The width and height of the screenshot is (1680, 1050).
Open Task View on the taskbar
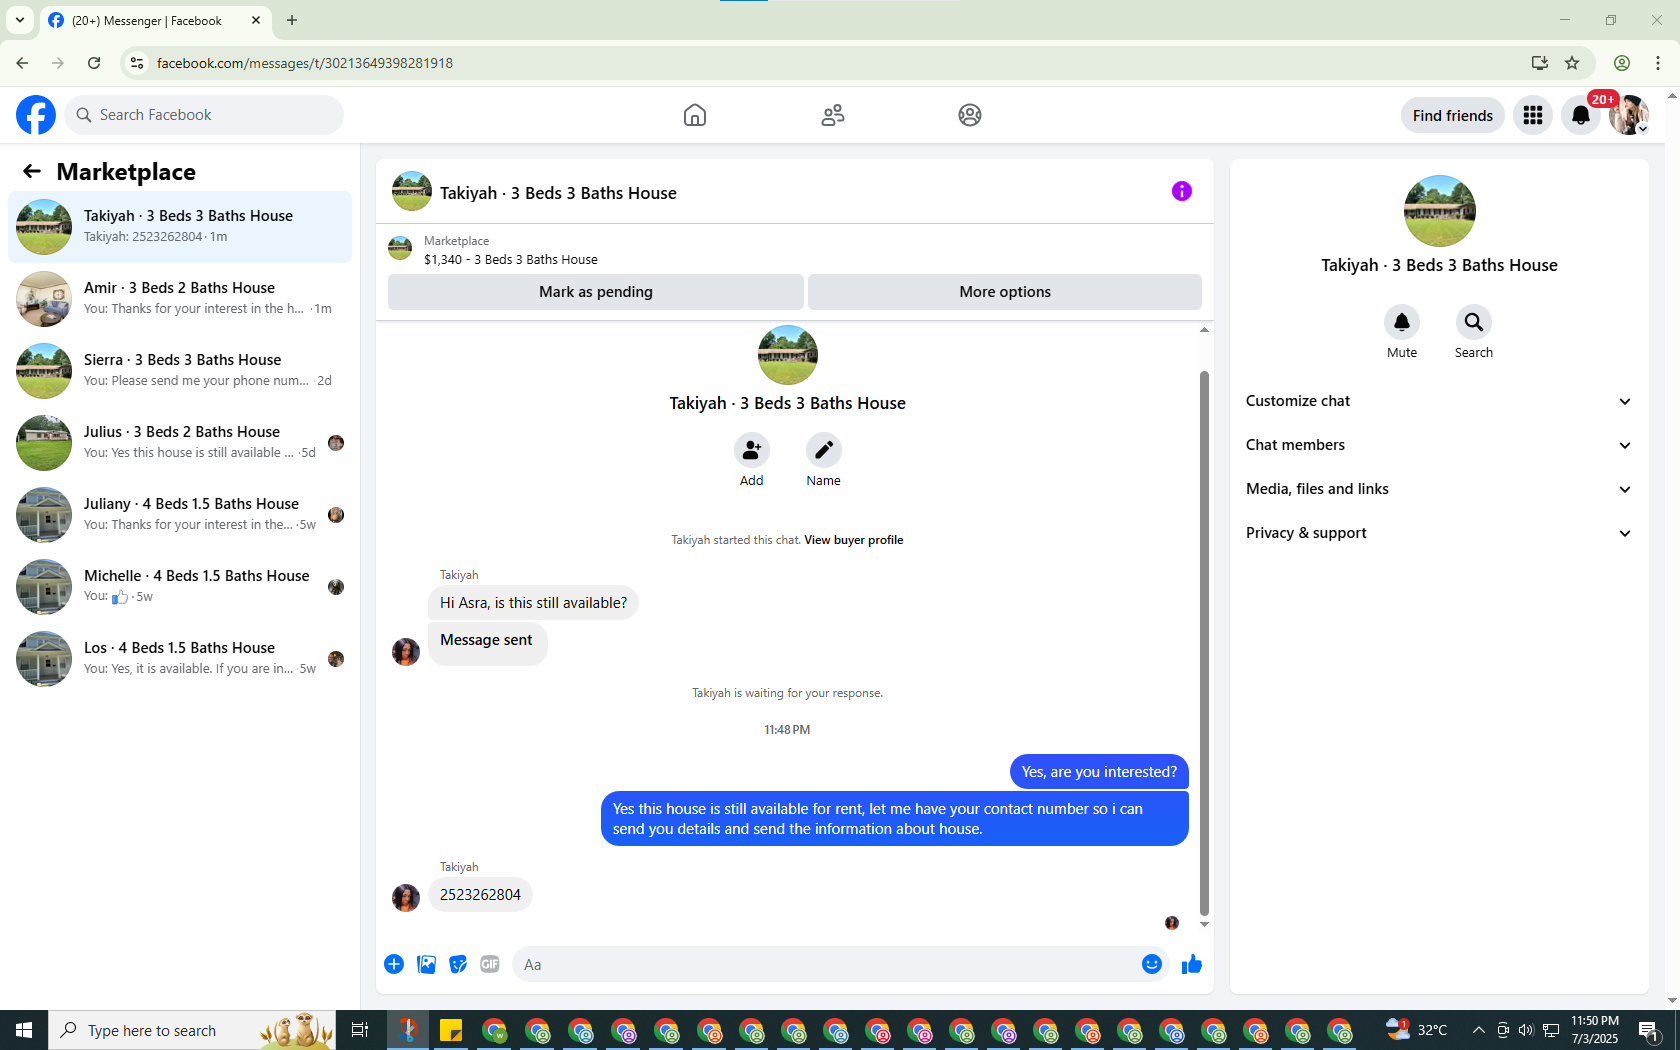point(360,1030)
